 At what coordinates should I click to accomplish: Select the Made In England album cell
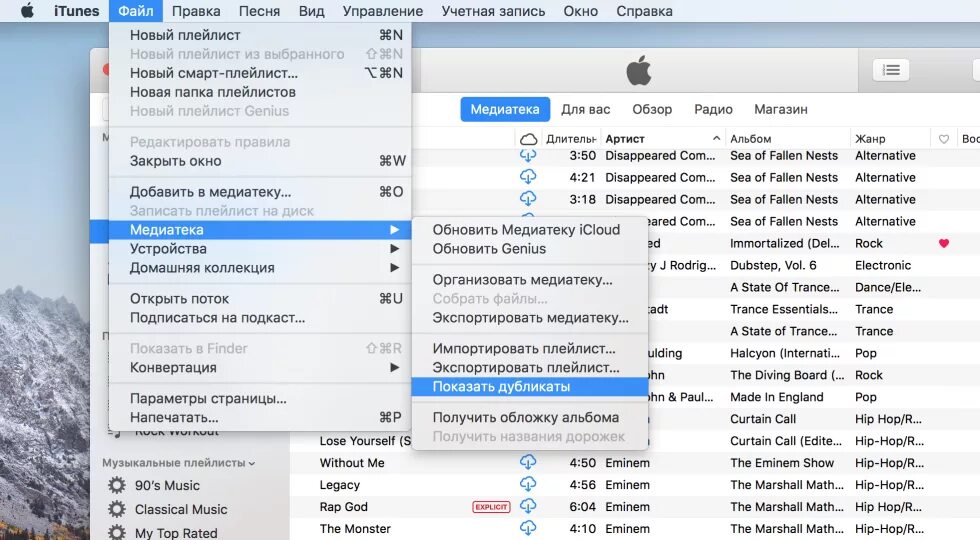click(777, 397)
